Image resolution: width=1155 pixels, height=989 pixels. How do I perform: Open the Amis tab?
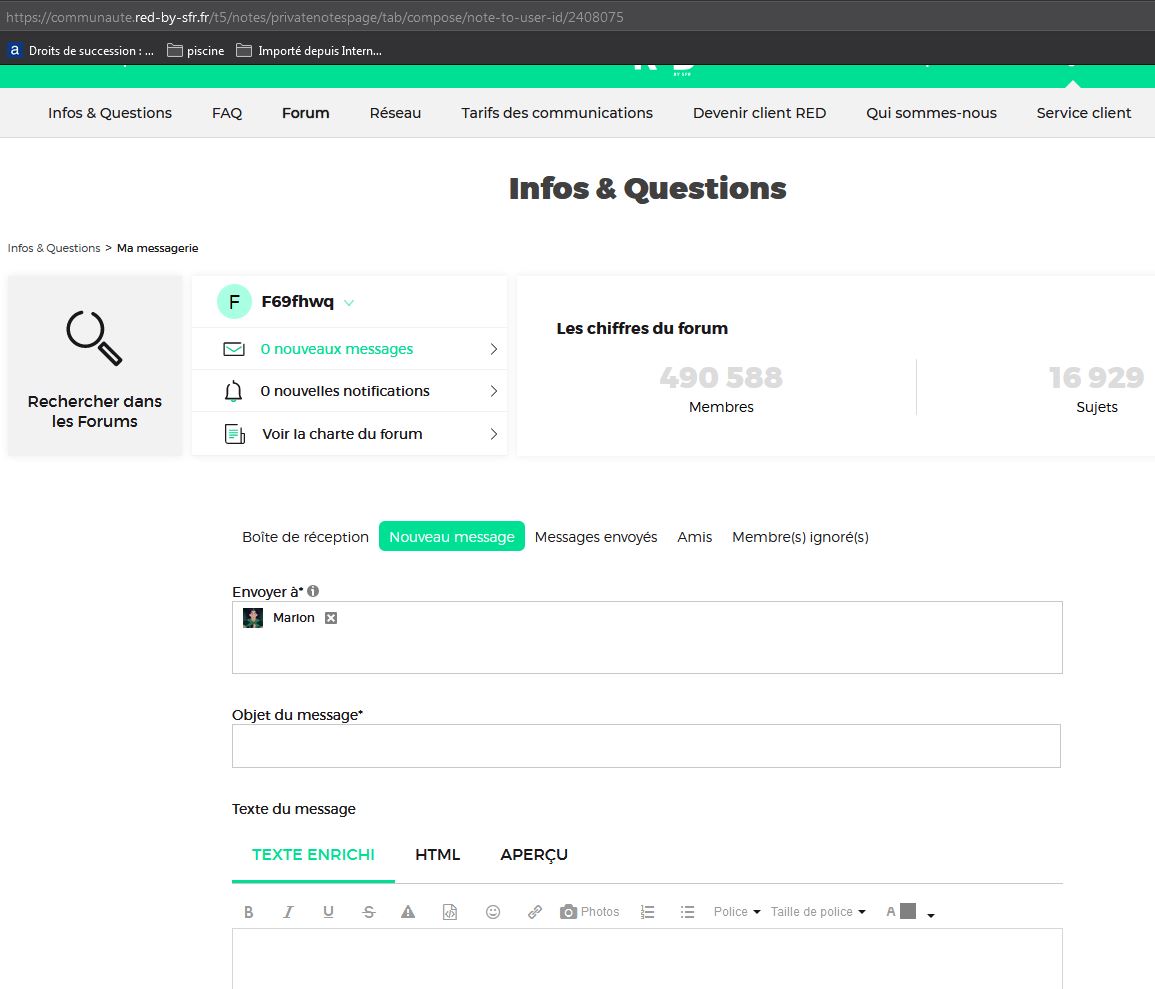[695, 537]
